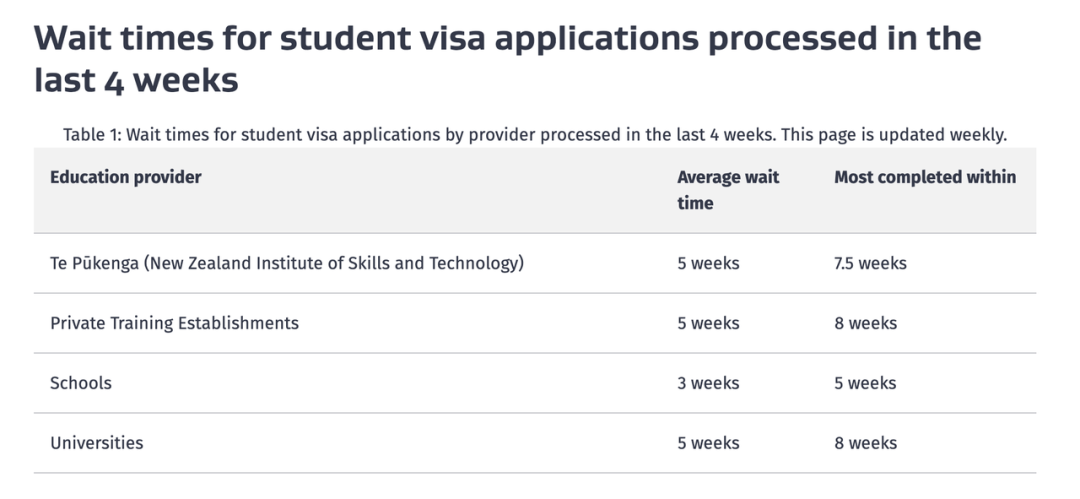
Task: Select the Private Training Establishments cell
Action: click(174, 323)
